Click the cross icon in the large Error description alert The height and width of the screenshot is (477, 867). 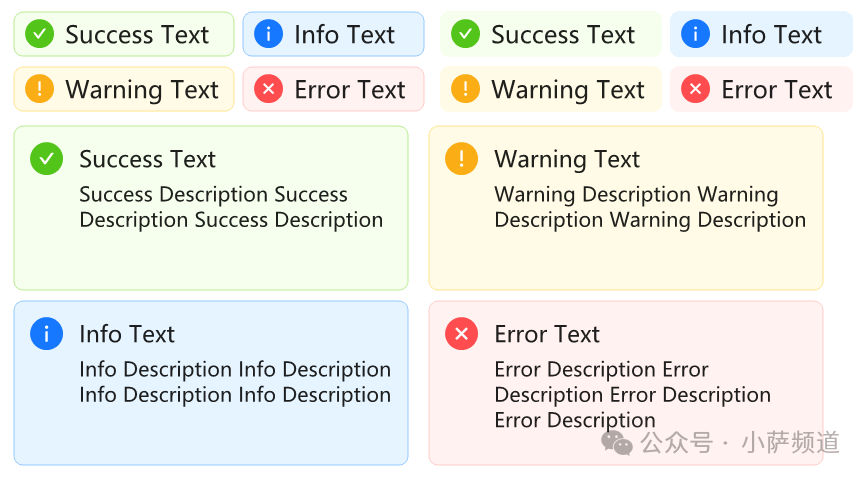tap(461, 333)
